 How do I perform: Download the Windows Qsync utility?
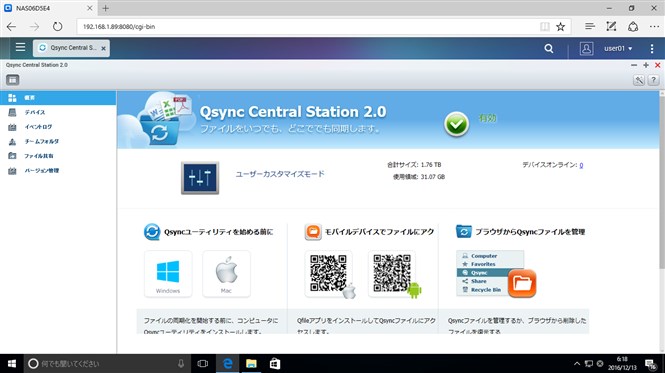[x=168, y=274]
